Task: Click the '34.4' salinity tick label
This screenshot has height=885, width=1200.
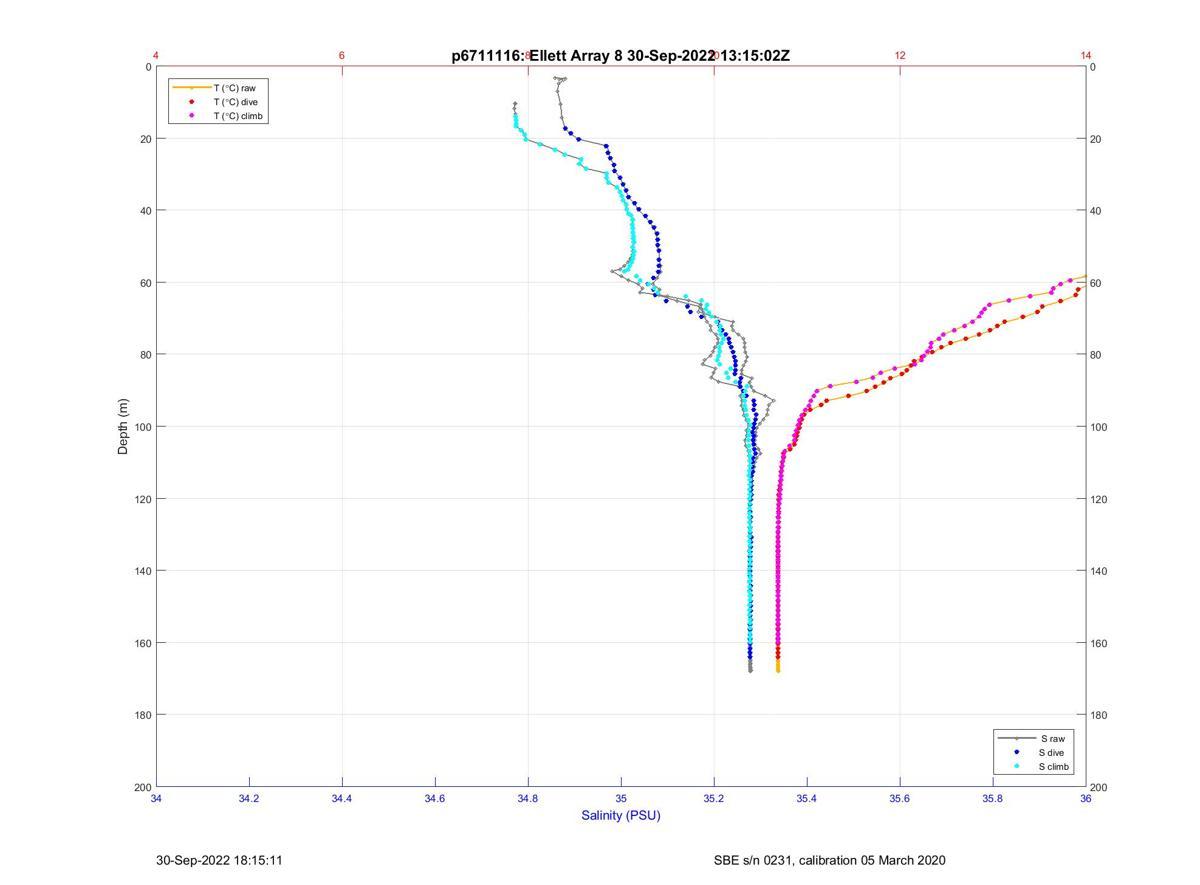Action: 342,798
